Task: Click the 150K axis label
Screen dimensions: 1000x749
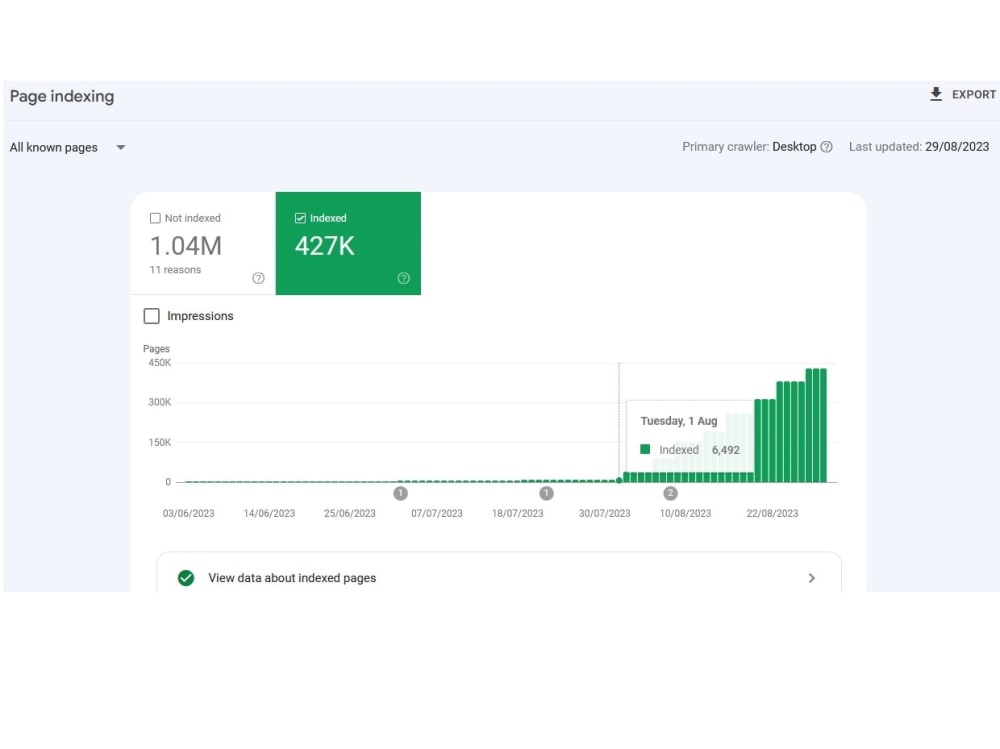Action: pyautogui.click(x=159, y=442)
